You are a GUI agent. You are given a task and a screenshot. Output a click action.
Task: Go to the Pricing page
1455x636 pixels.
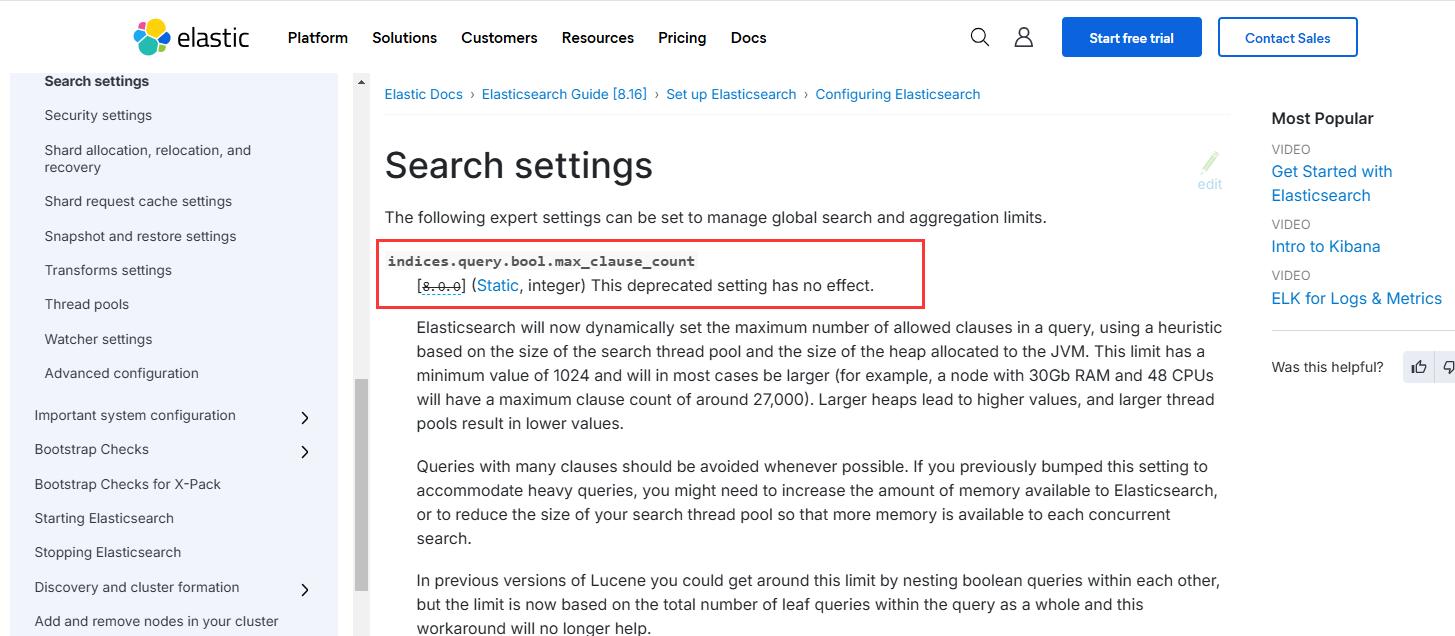682,37
